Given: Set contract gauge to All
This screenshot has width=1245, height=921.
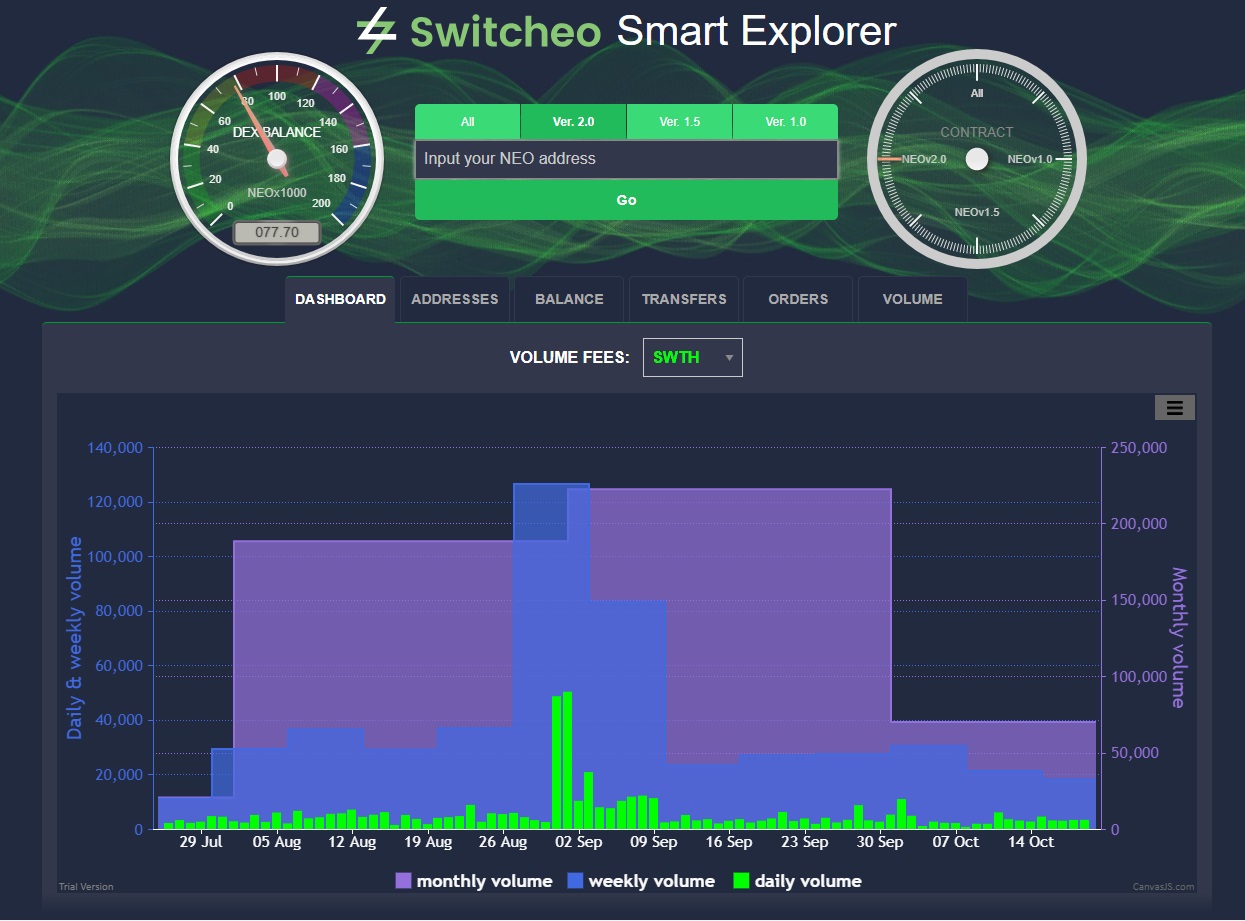Looking at the screenshot, I should [977, 93].
